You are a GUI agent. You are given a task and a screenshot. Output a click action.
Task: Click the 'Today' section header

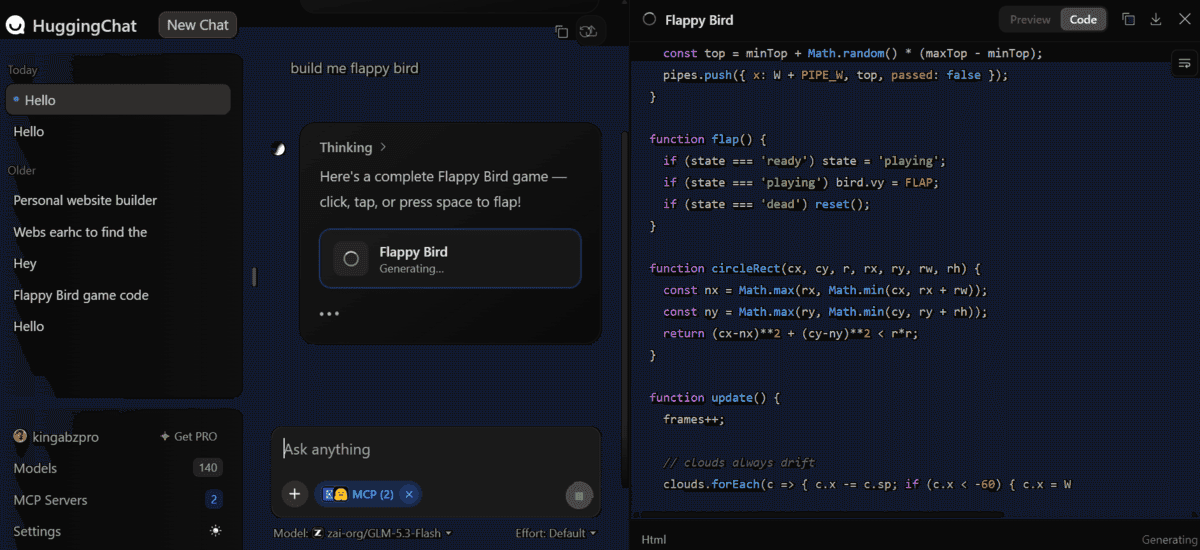(22, 70)
